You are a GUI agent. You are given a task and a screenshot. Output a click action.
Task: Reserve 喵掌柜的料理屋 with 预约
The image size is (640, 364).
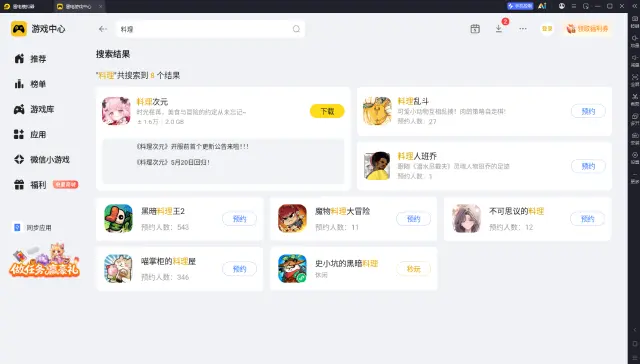pyautogui.click(x=239, y=269)
